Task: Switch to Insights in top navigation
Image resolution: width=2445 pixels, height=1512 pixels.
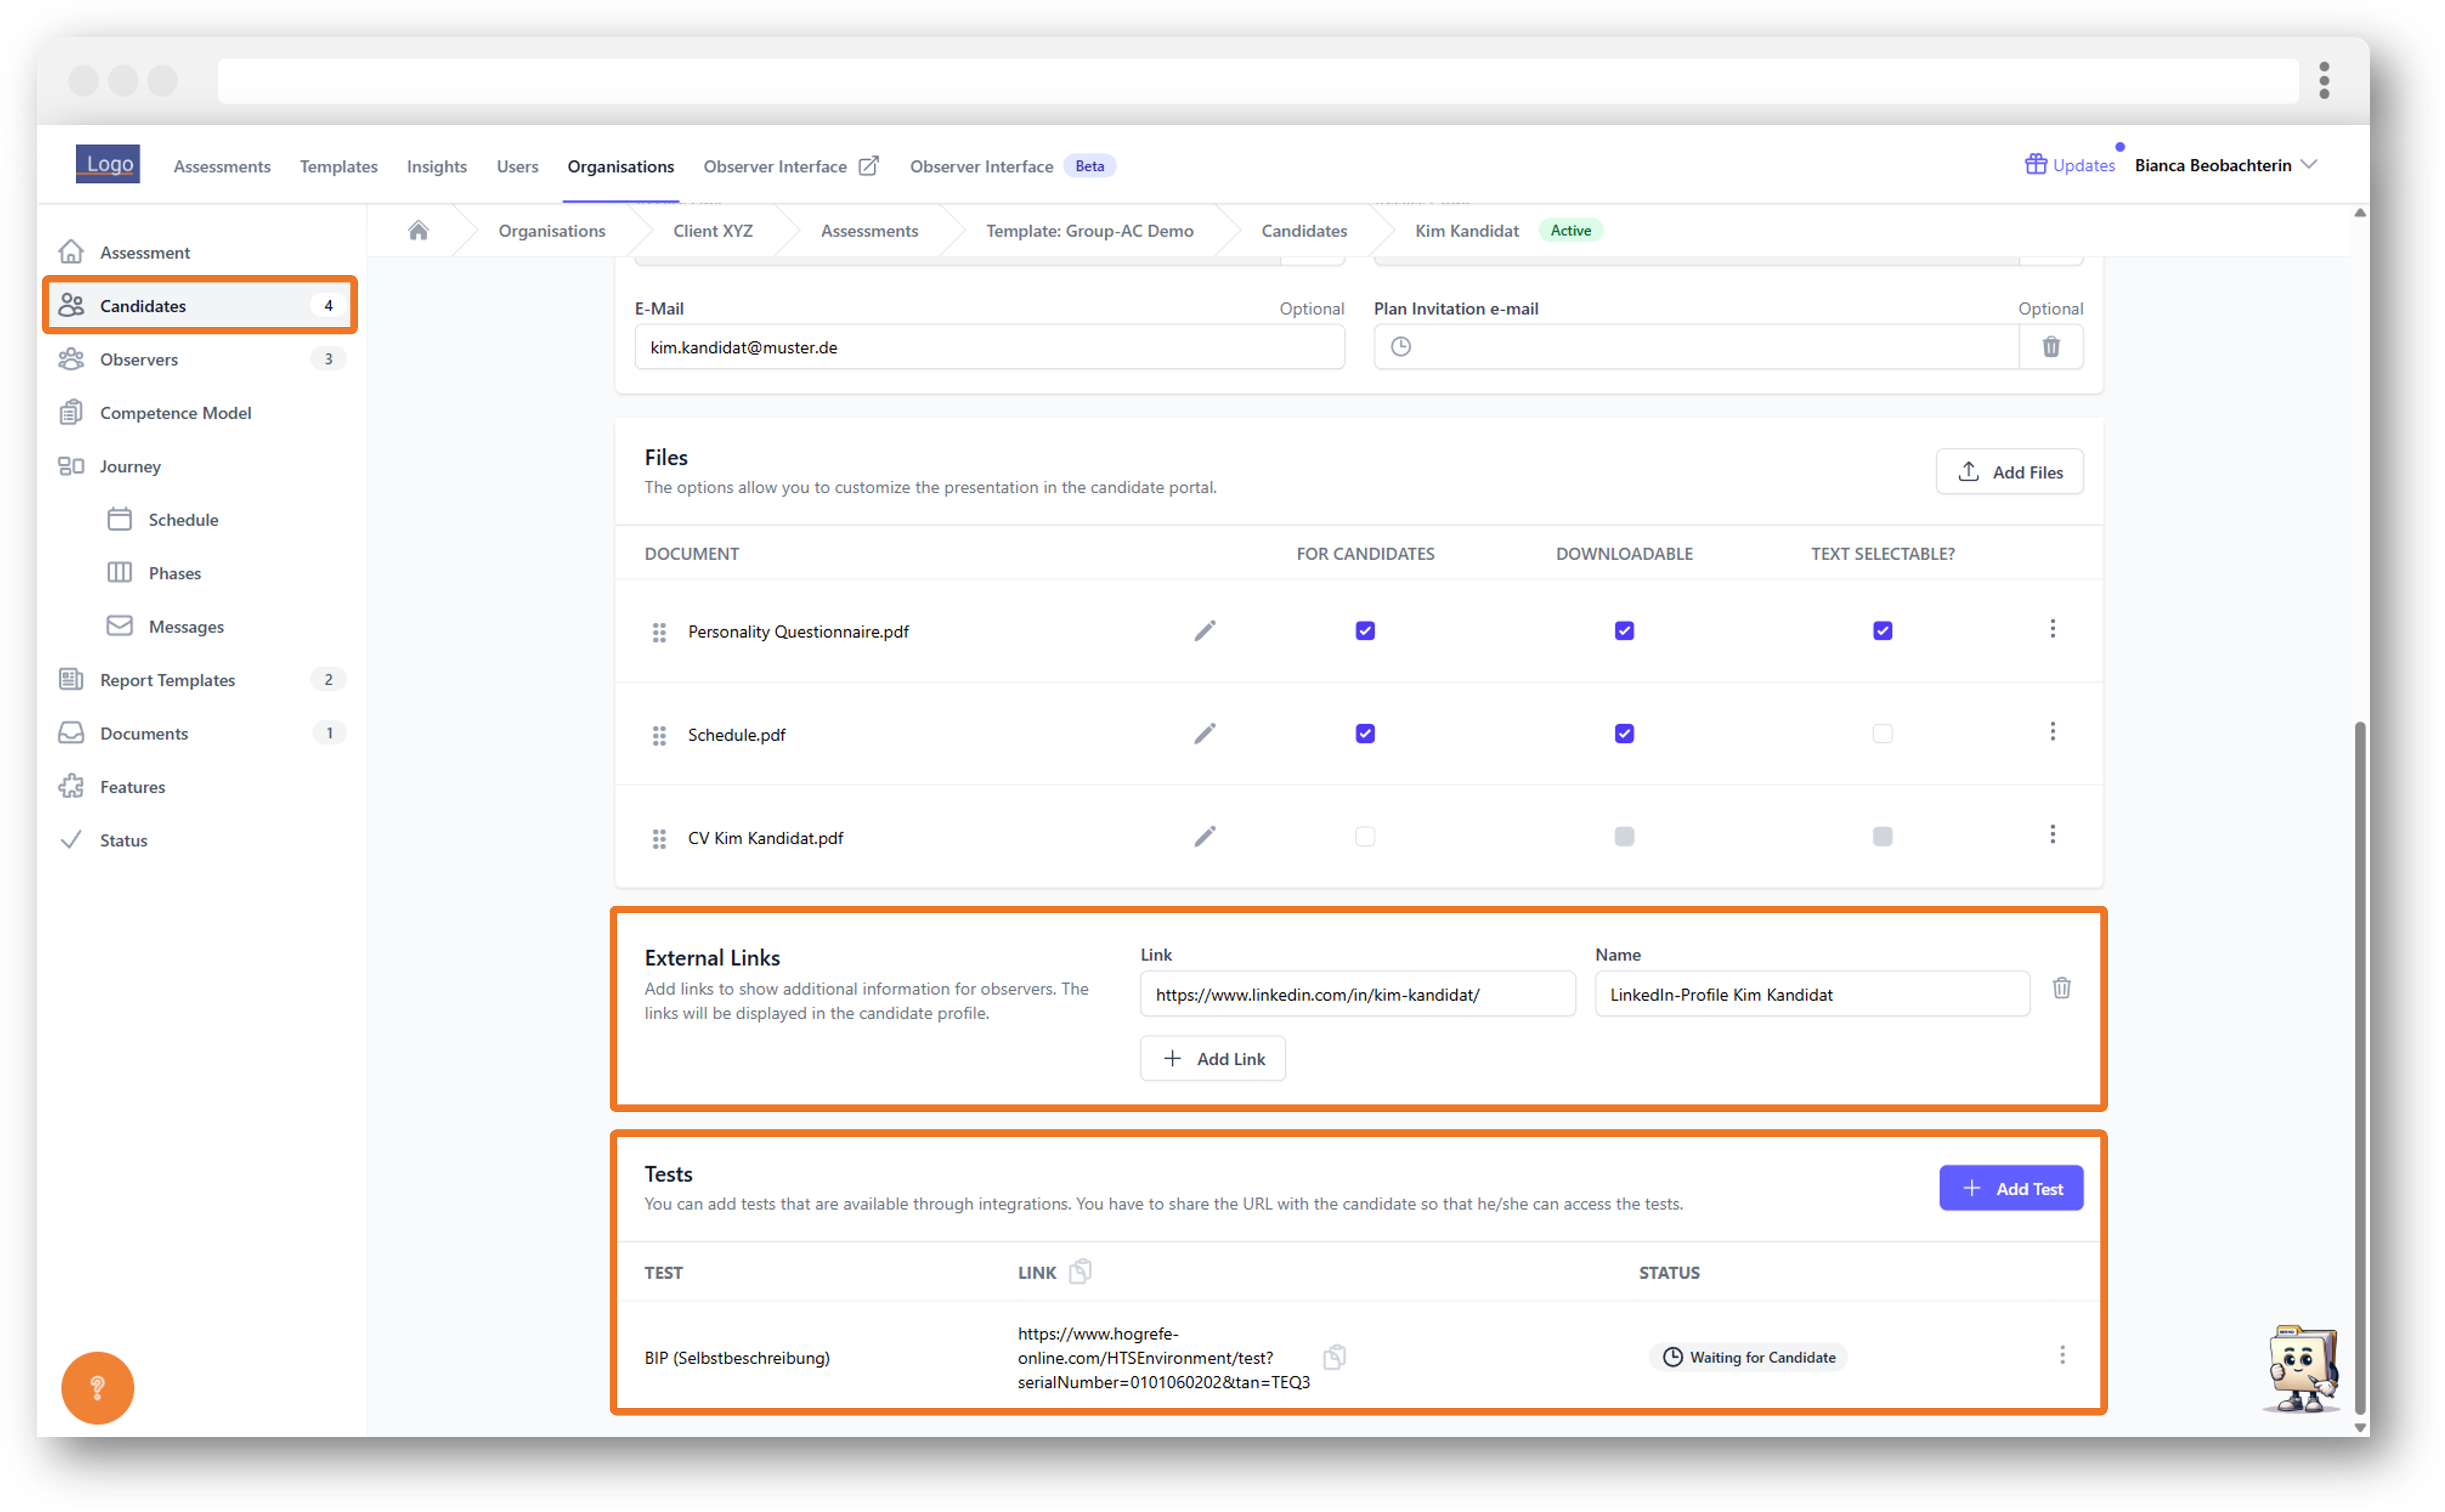Action: tap(436, 166)
